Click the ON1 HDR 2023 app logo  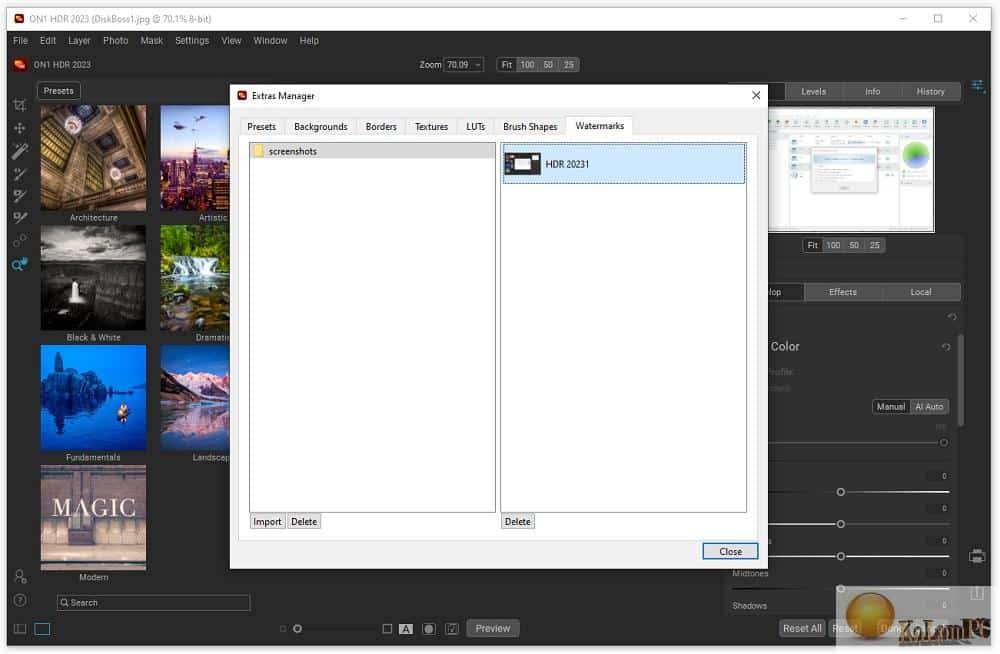click(20, 64)
